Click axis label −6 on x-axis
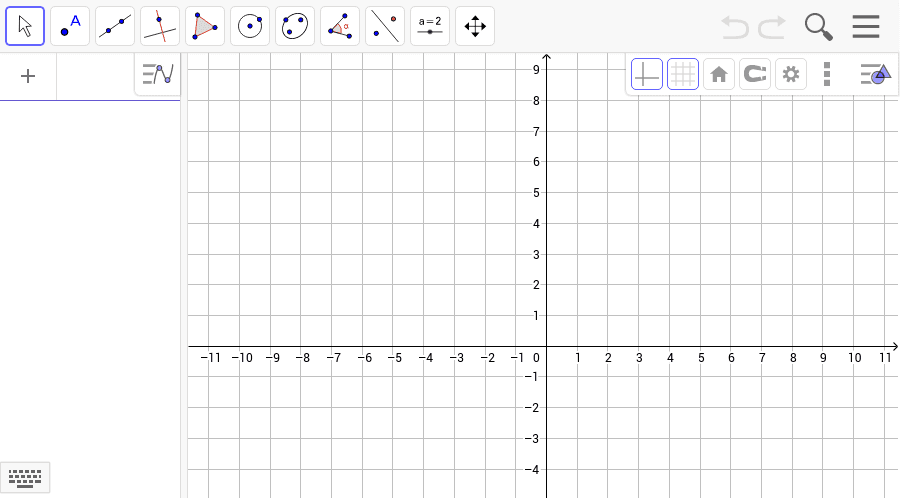900x500 pixels. (364, 358)
